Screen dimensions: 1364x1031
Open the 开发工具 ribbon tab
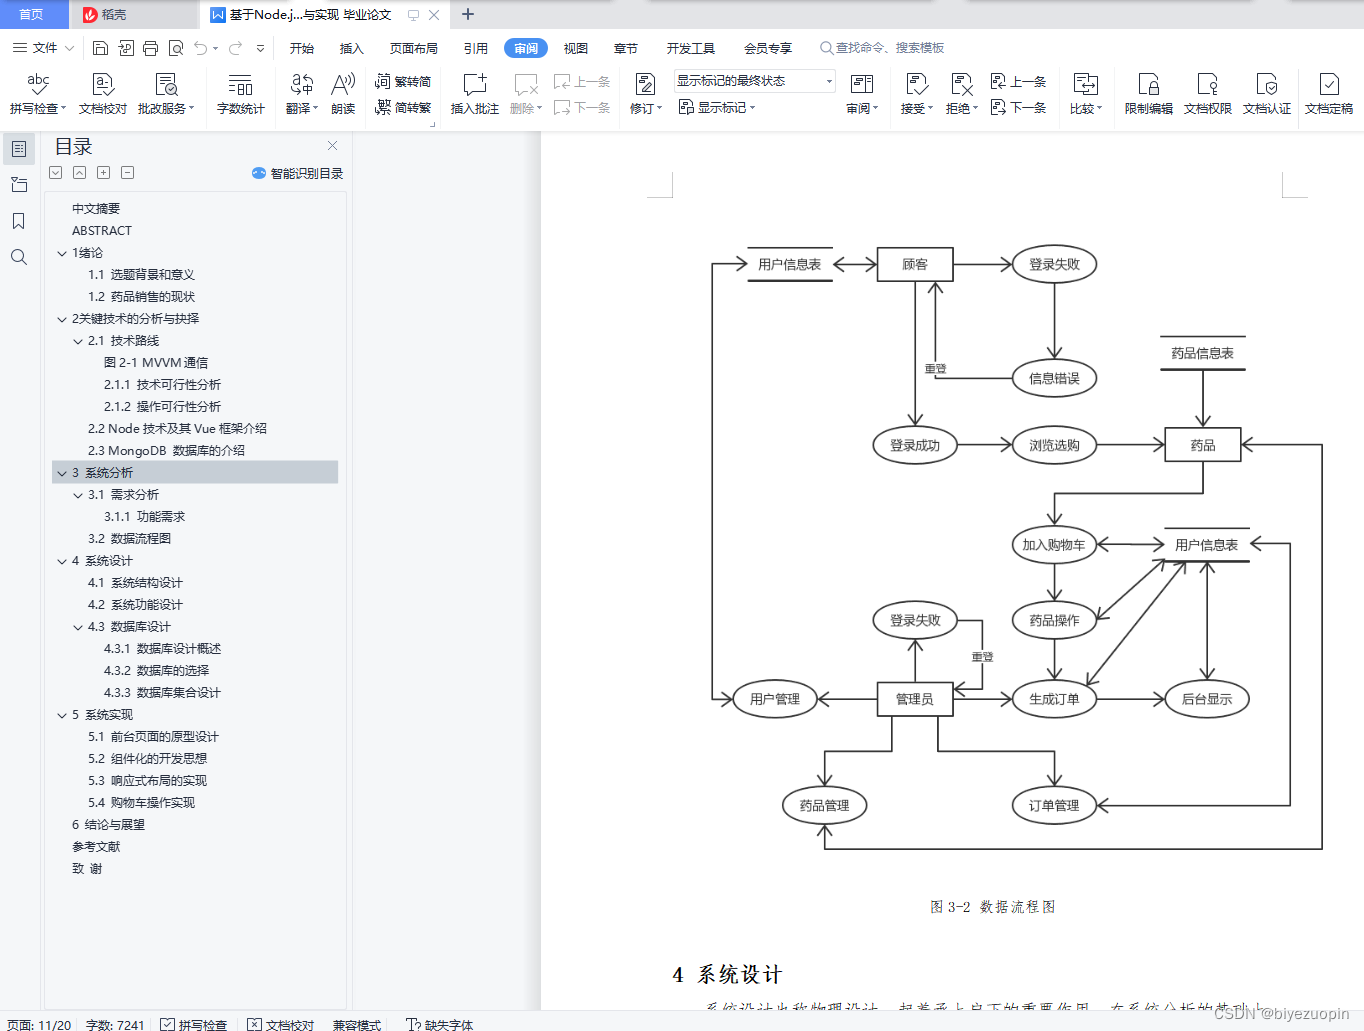coord(691,48)
